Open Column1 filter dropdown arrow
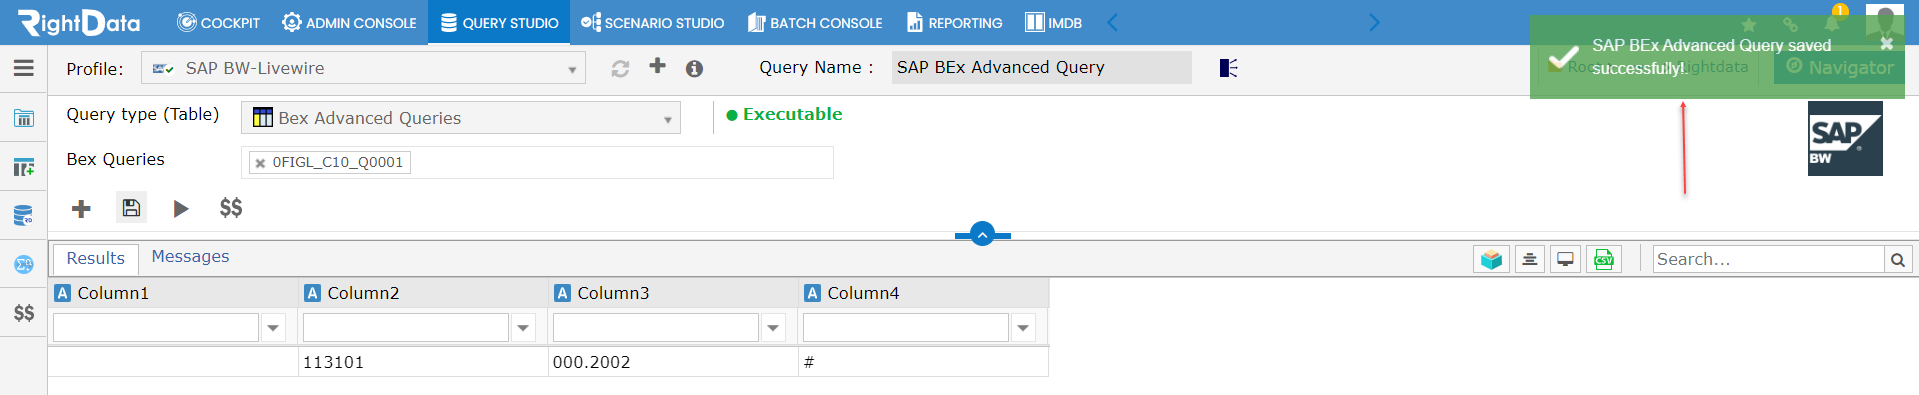1919x395 pixels. click(x=273, y=328)
